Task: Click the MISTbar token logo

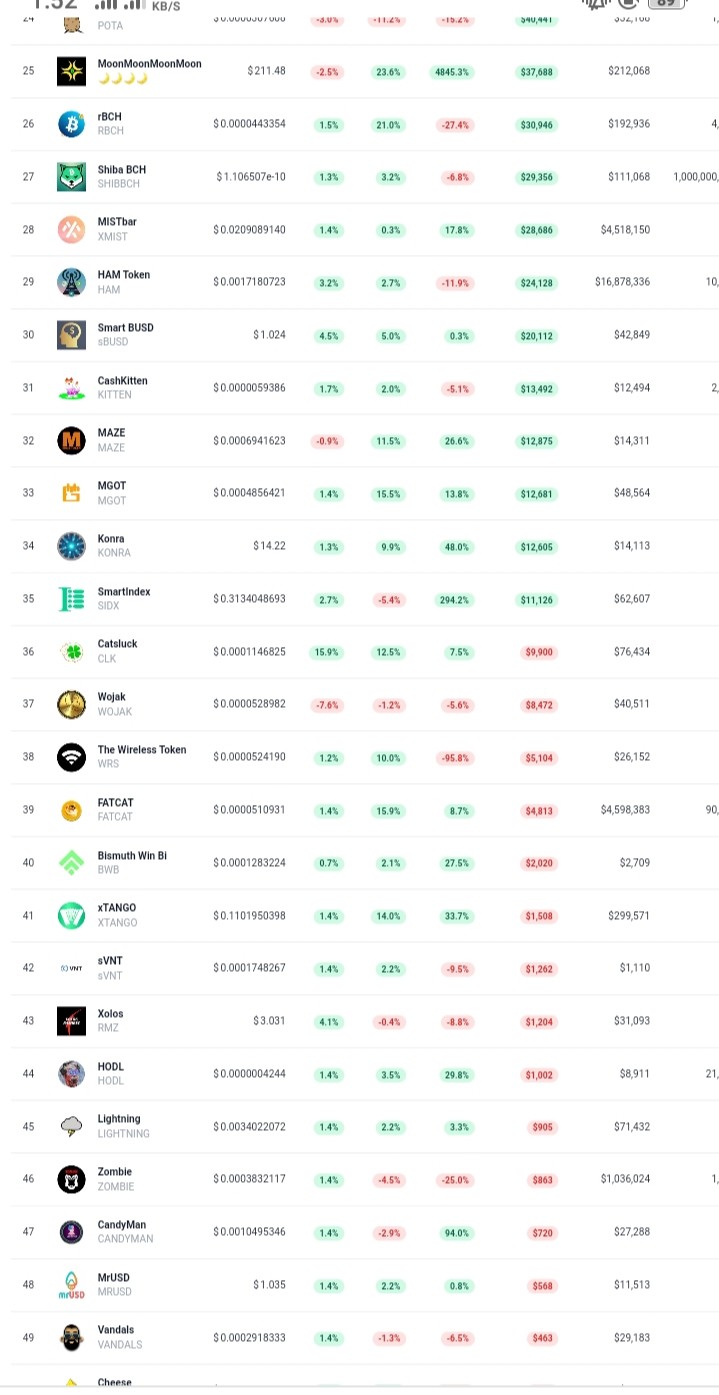Action: coord(71,230)
